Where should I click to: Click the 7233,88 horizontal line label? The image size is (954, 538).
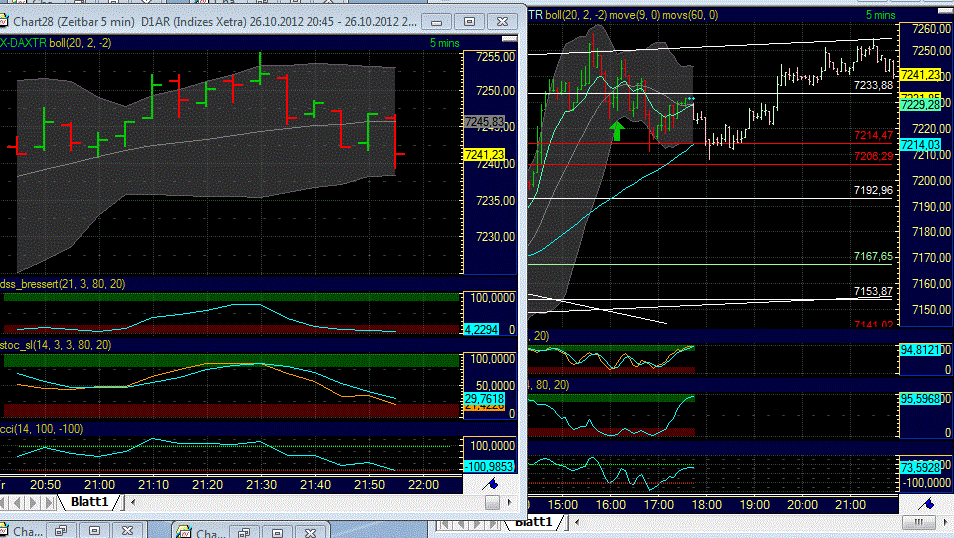click(x=873, y=85)
